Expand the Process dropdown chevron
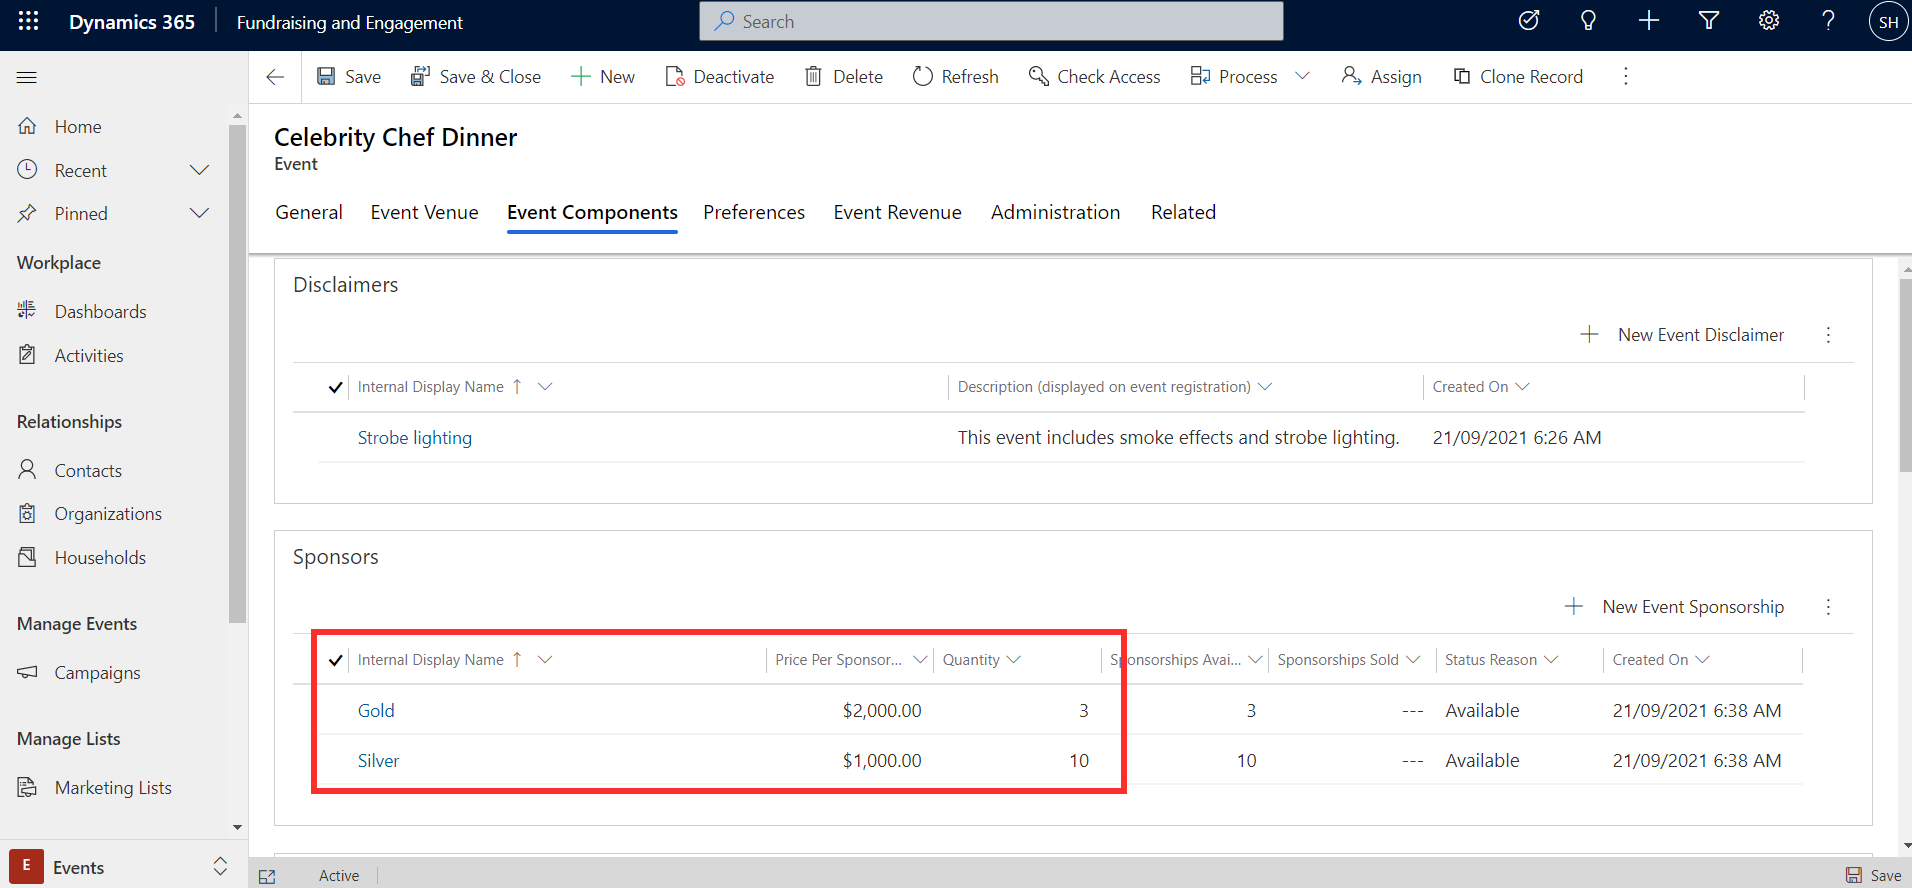Viewport: 1912px width, 888px height. (1302, 77)
